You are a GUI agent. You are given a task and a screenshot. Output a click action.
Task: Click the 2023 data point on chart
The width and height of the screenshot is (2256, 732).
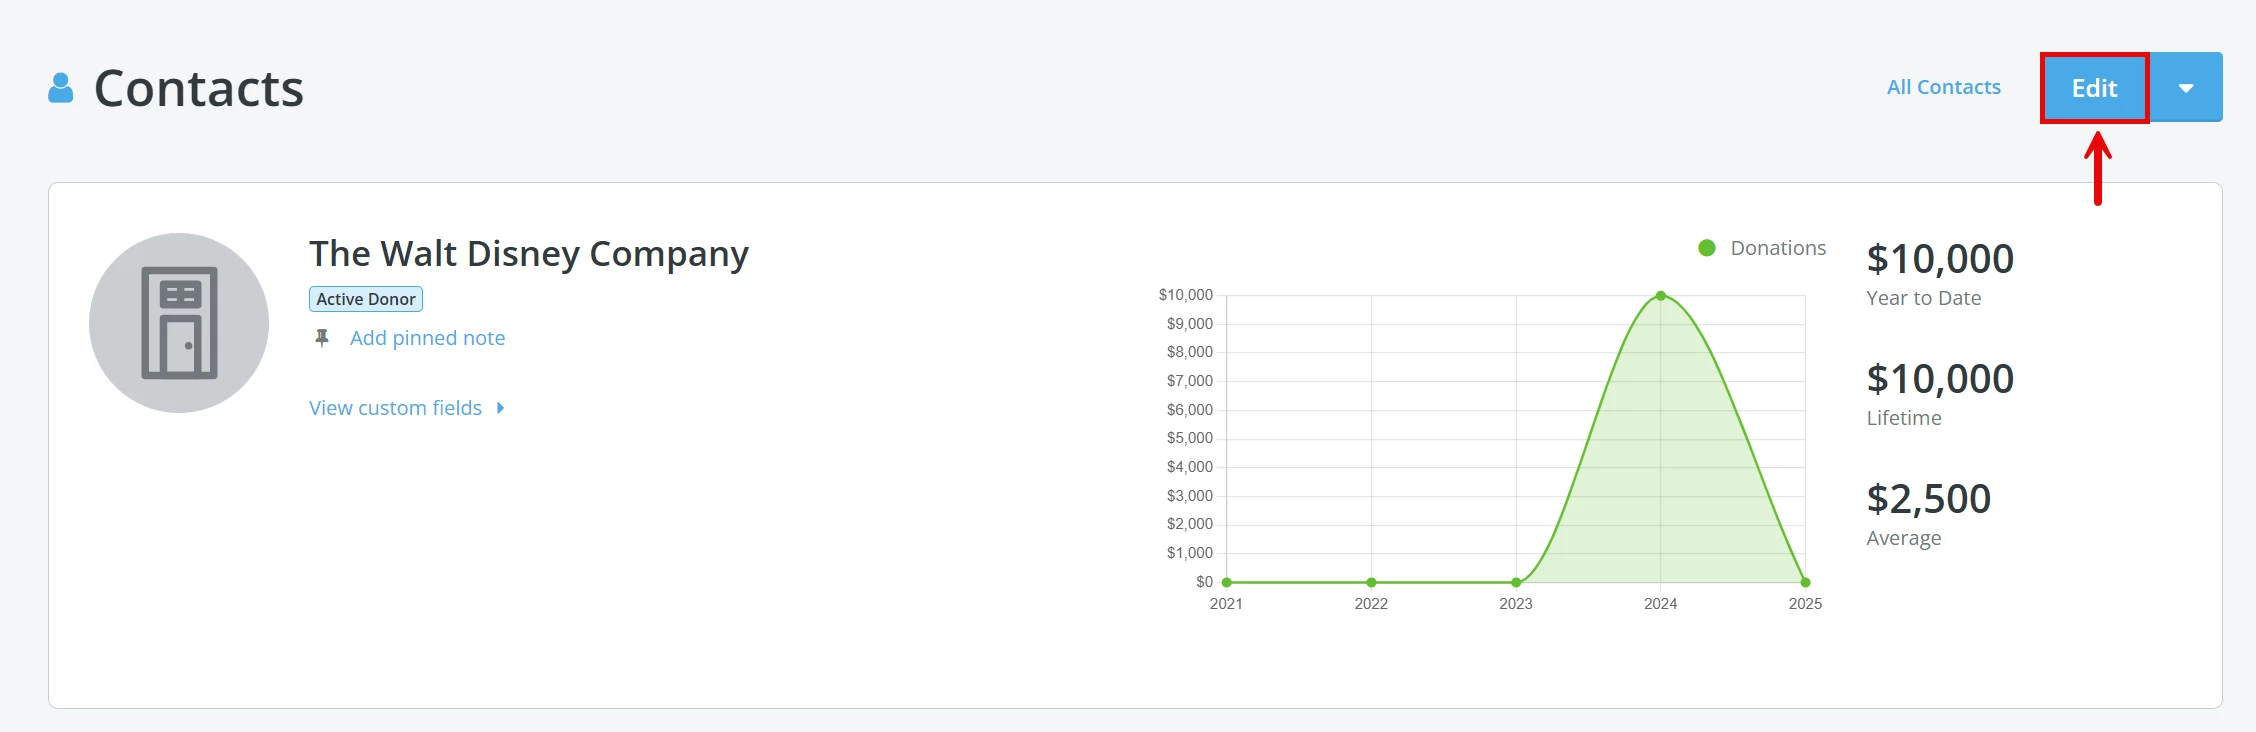[x=1516, y=582]
